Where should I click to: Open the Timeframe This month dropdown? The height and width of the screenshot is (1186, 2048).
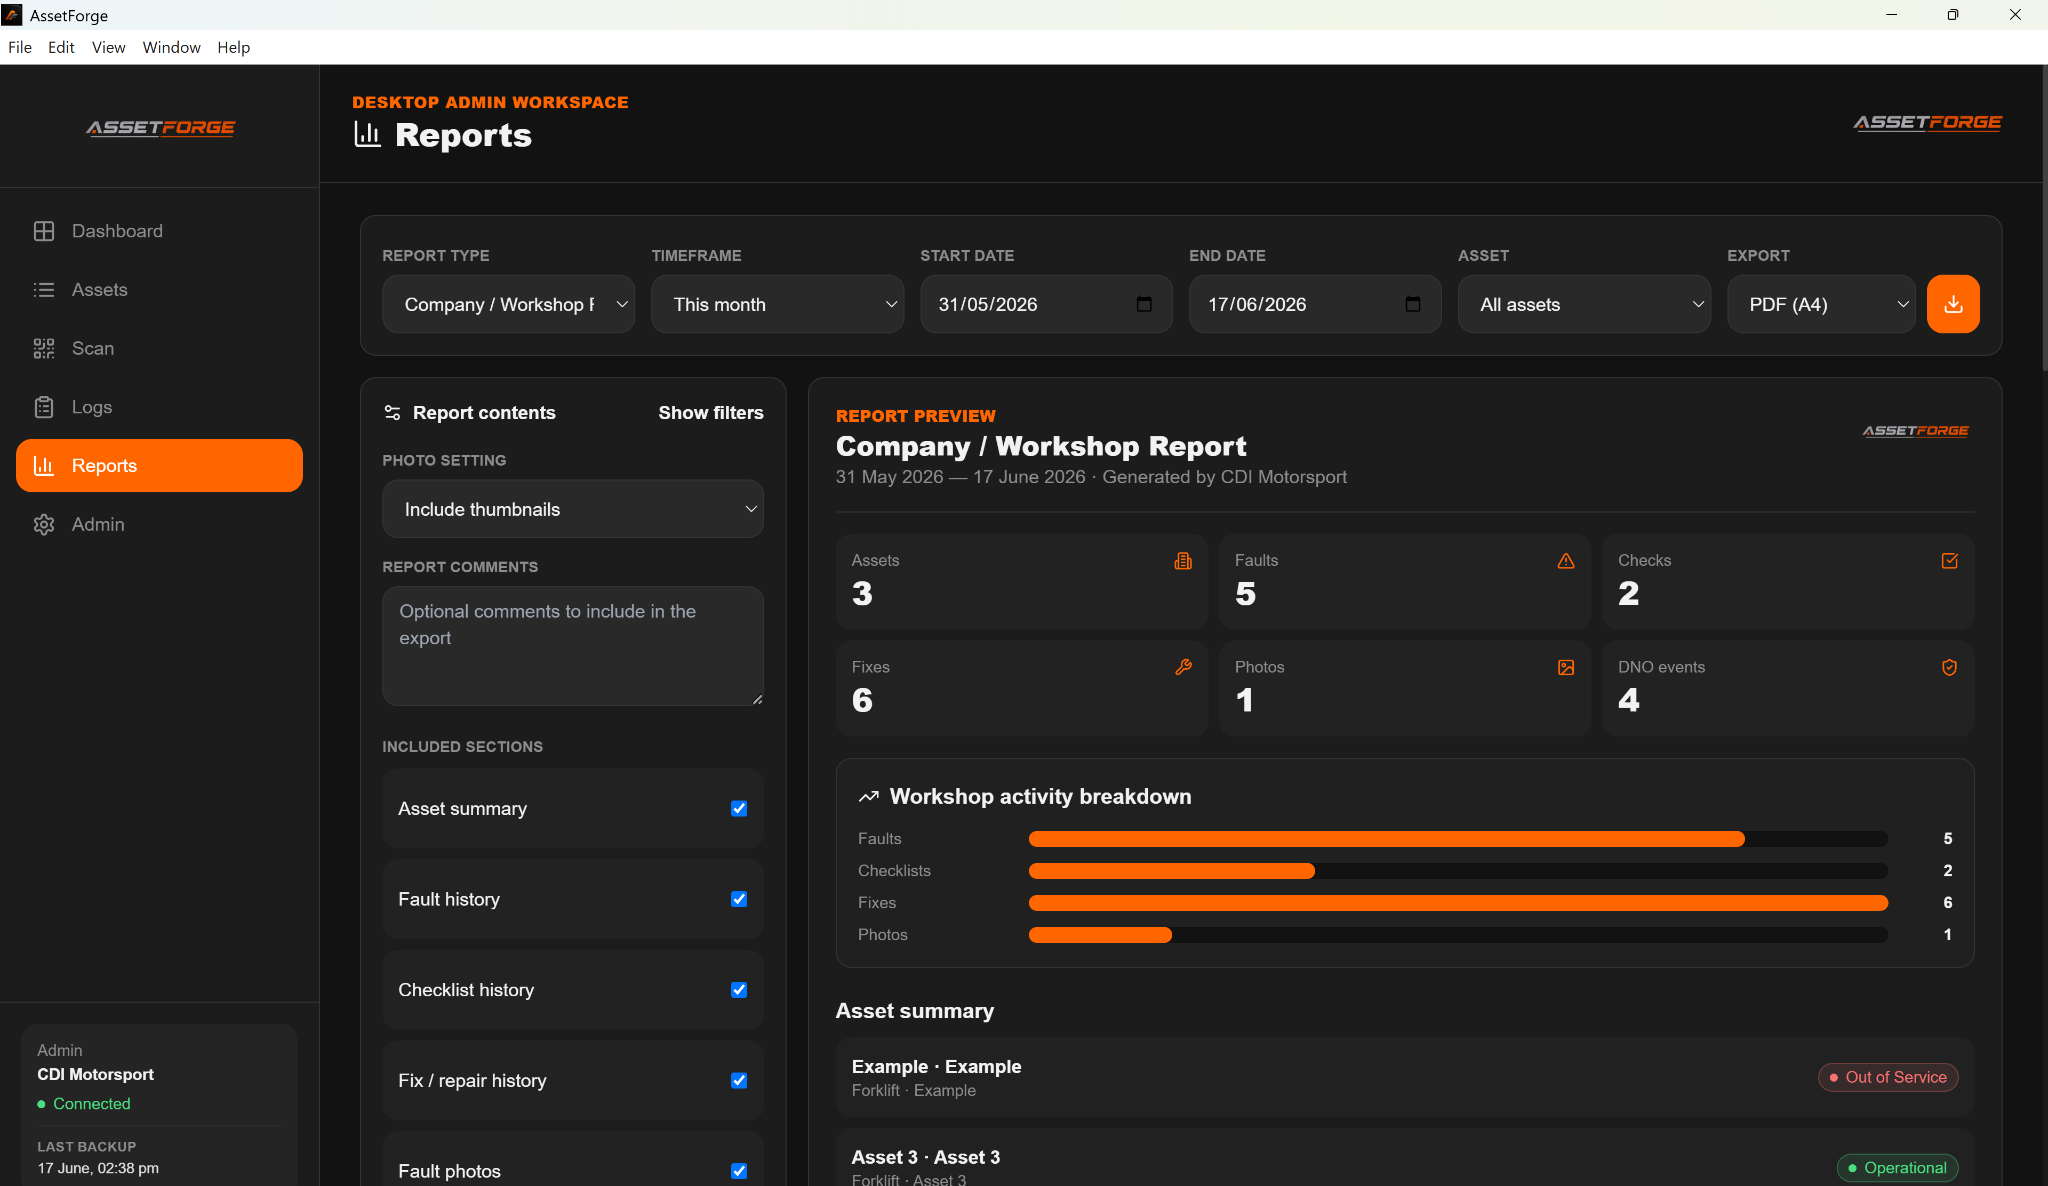pyautogui.click(x=777, y=304)
